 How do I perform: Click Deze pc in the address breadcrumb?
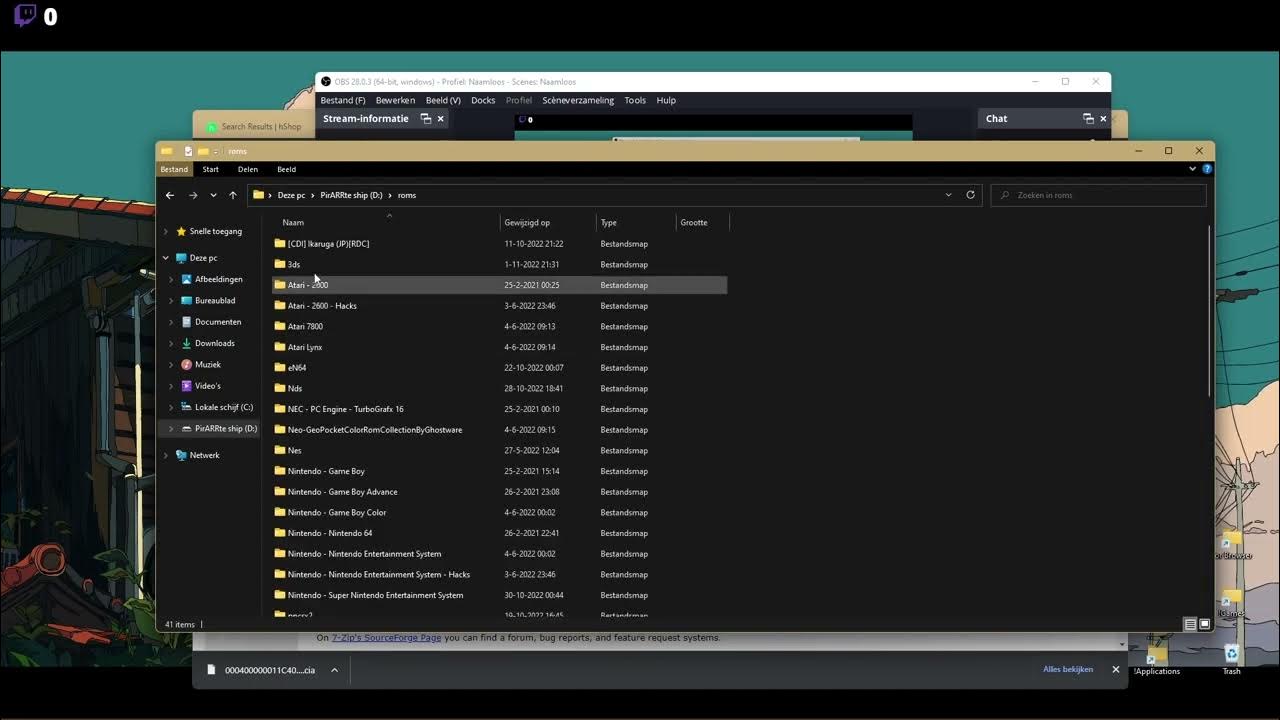coord(291,195)
